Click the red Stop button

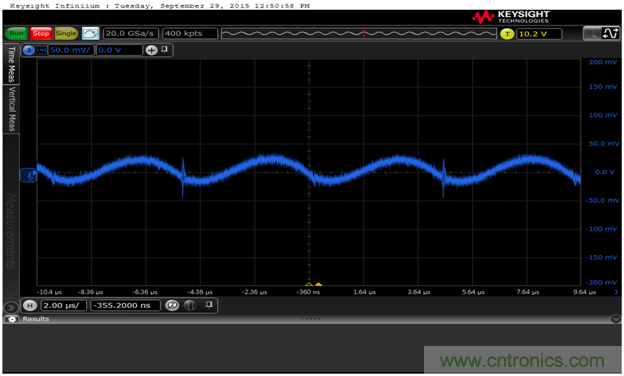click(x=41, y=33)
